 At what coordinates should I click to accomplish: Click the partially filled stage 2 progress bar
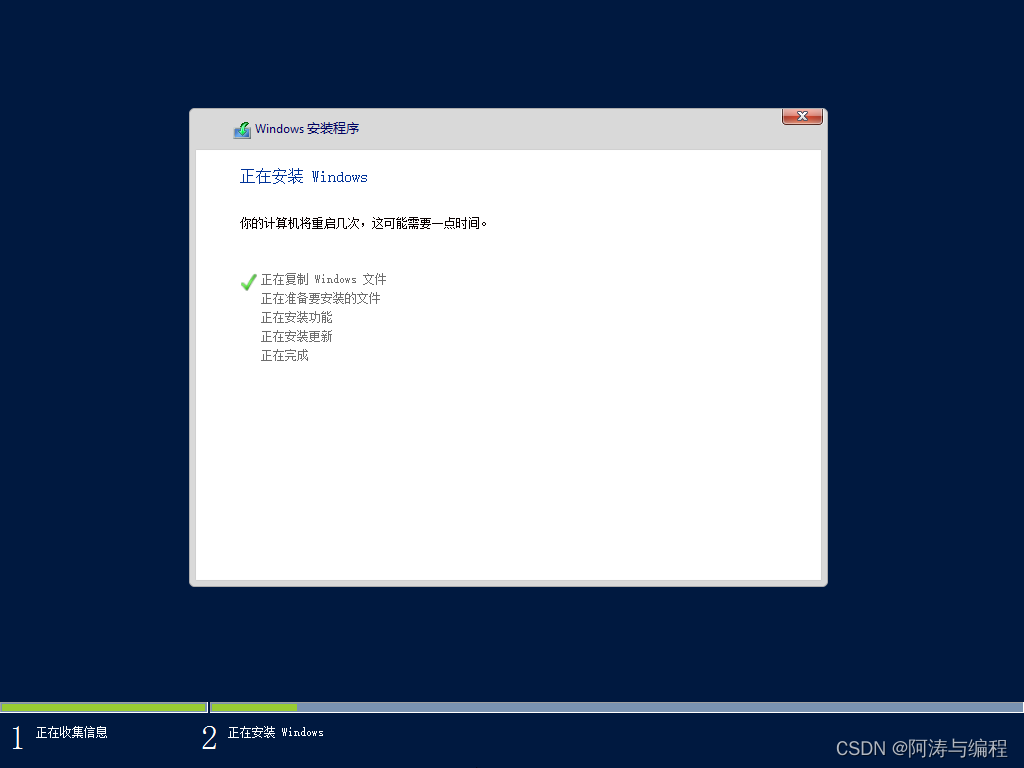pos(252,707)
